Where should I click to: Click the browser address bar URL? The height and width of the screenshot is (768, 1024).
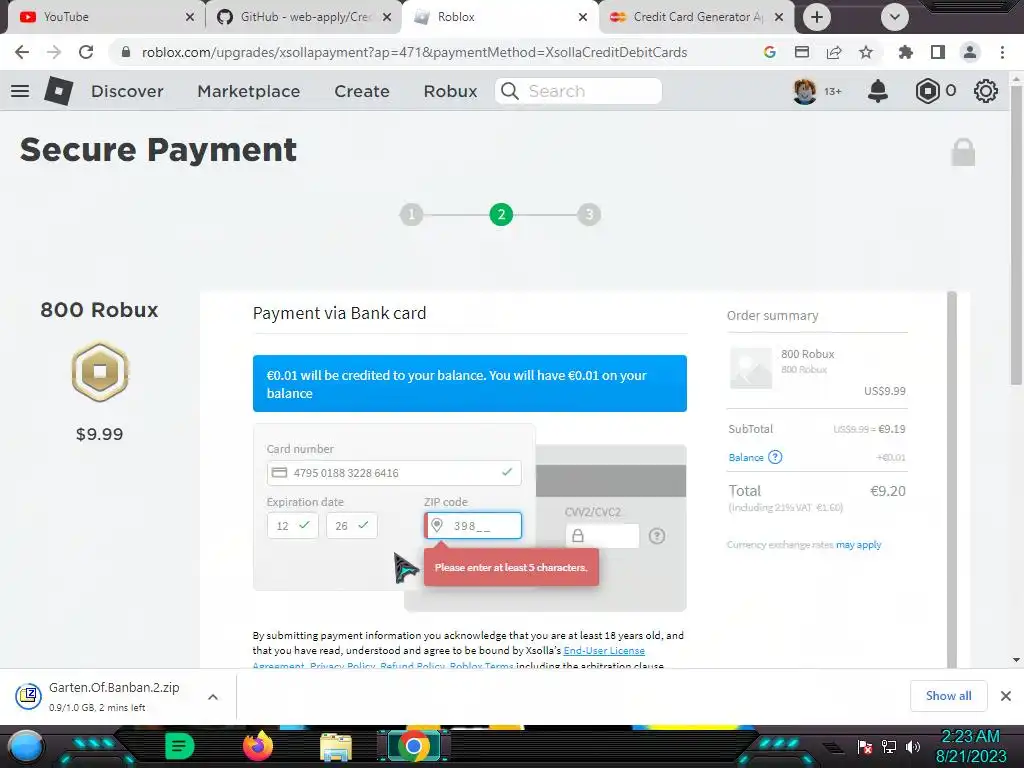click(415, 52)
